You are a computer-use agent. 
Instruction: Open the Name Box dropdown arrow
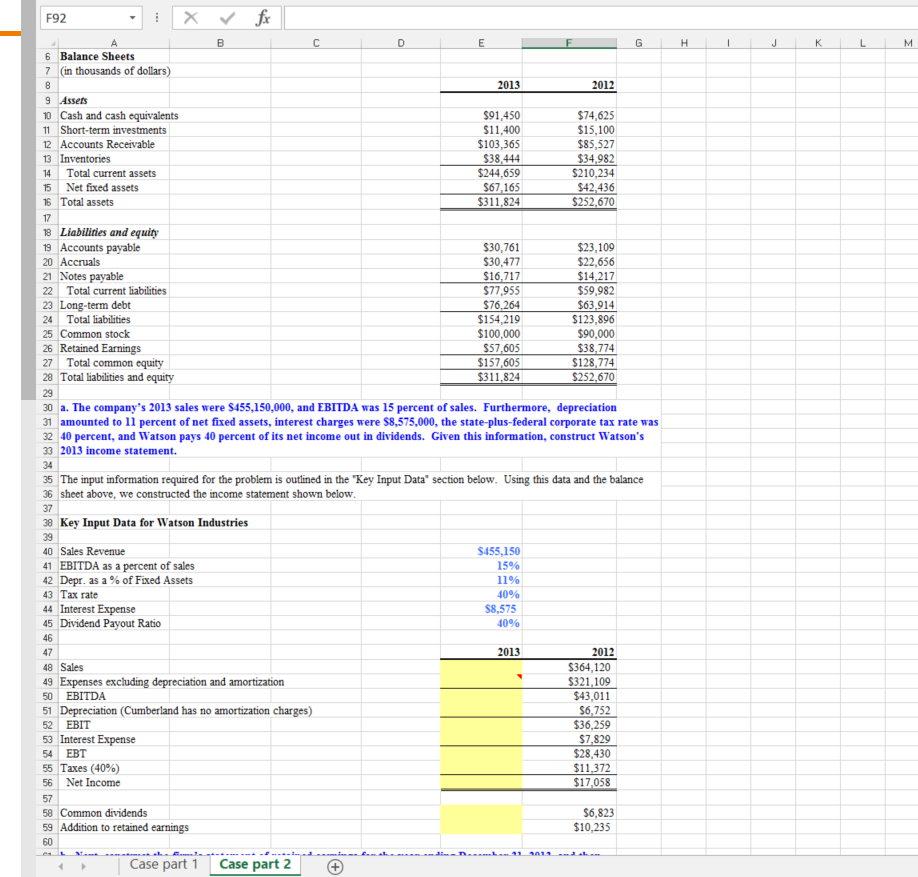(133, 18)
